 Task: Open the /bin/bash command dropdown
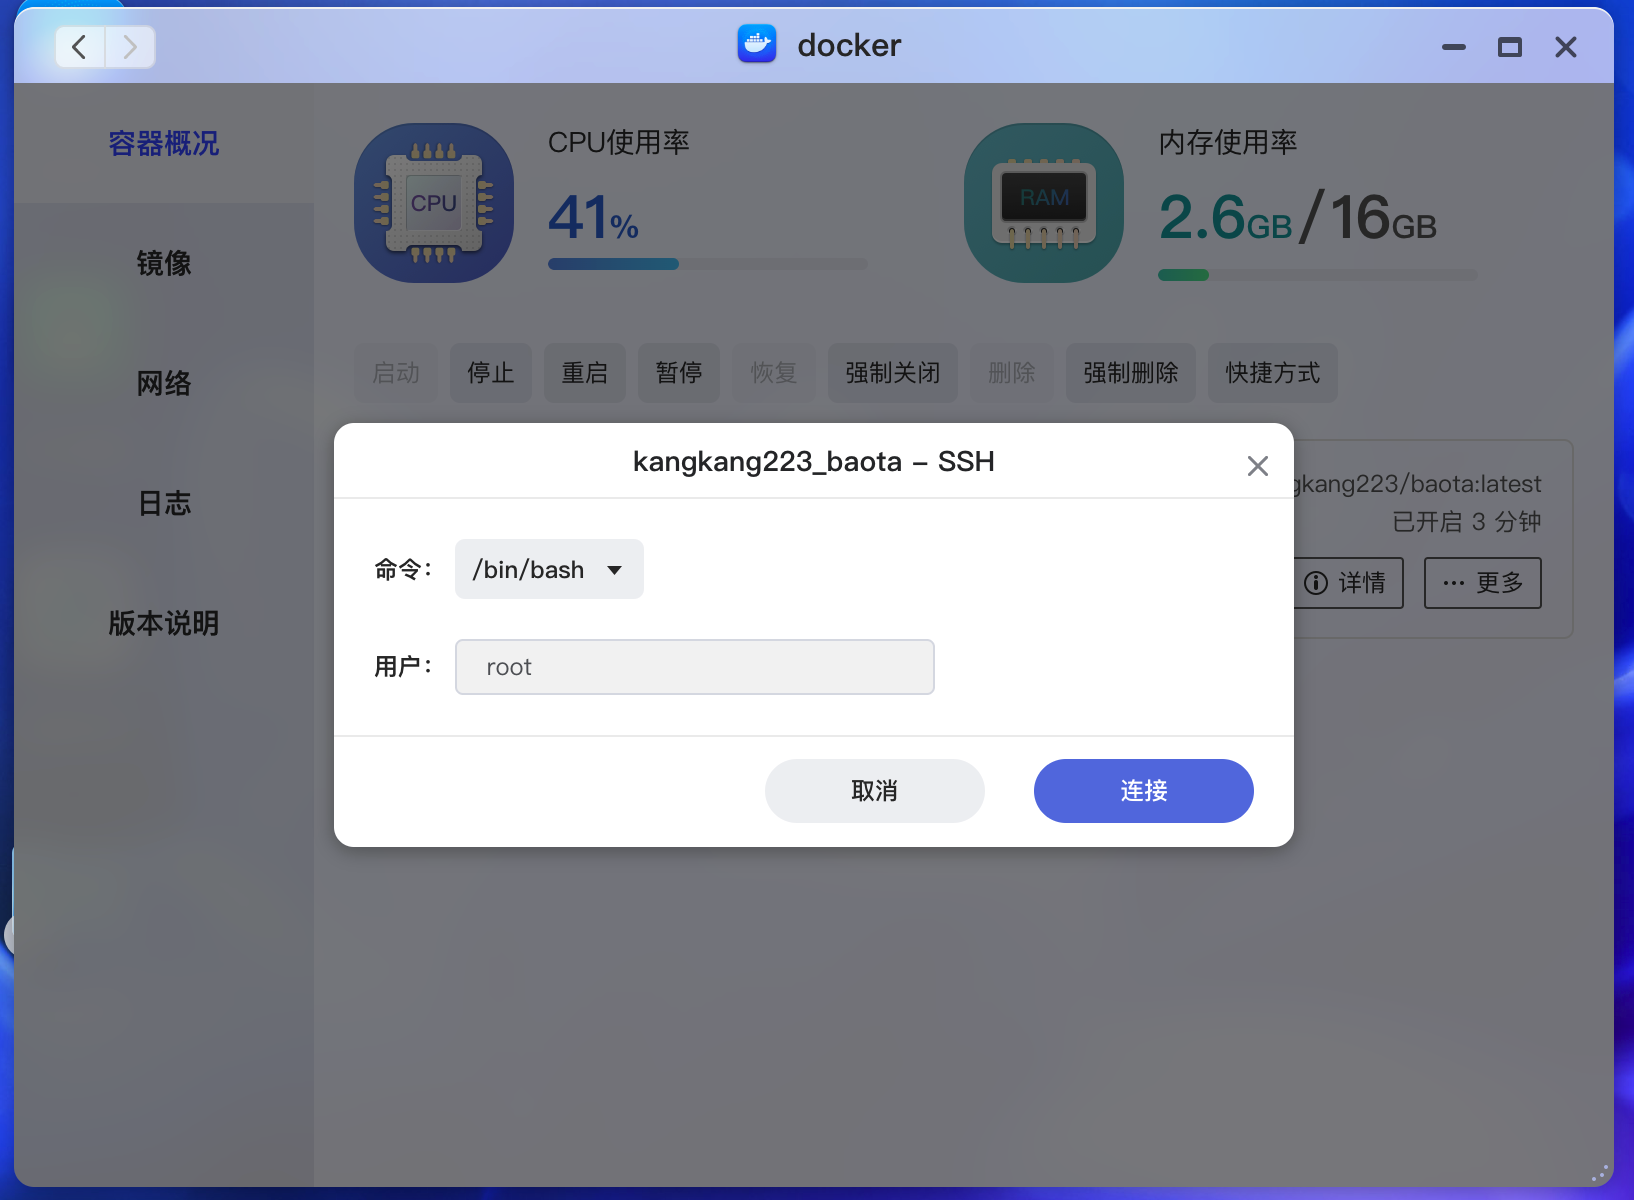tap(549, 569)
